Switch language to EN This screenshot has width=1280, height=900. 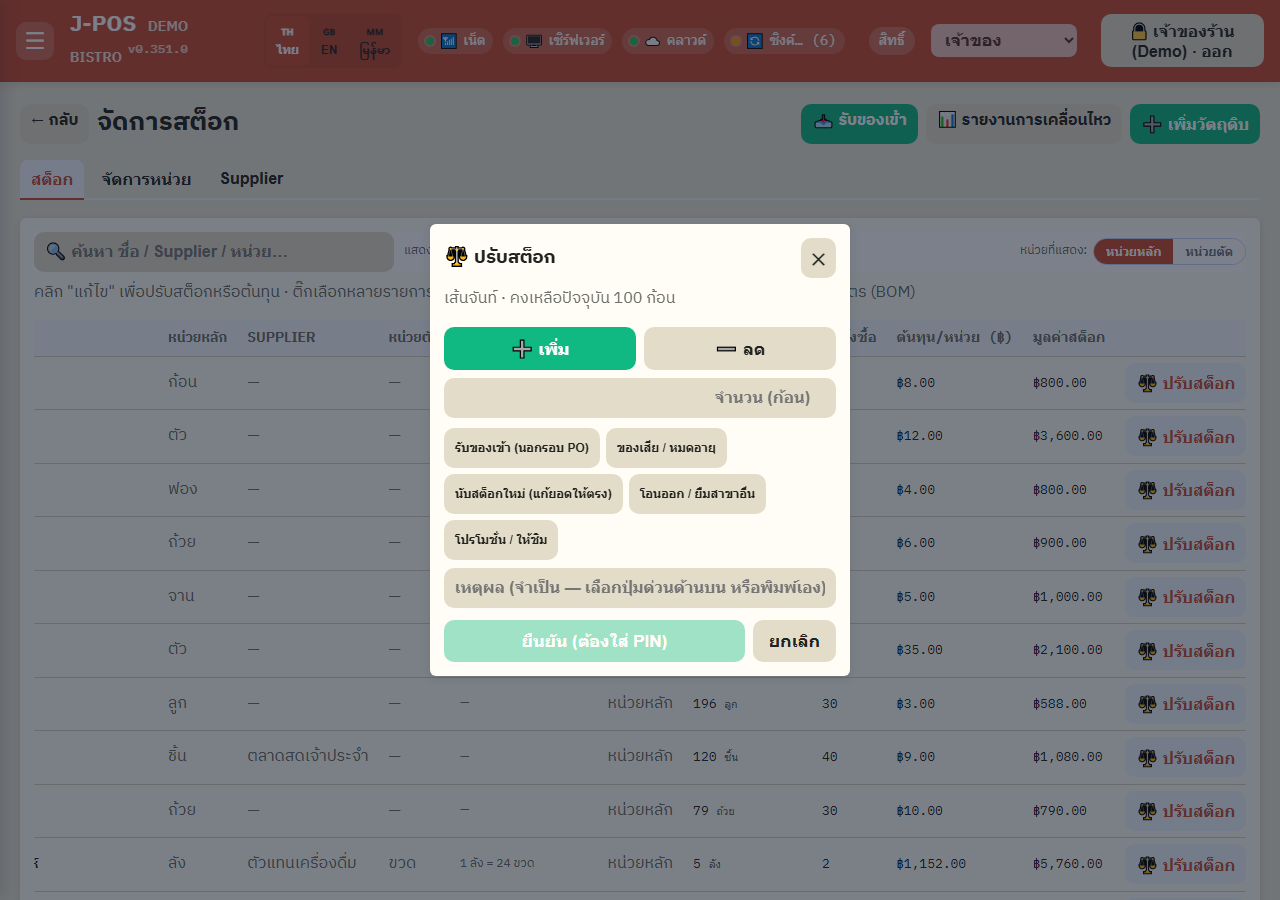point(329,41)
